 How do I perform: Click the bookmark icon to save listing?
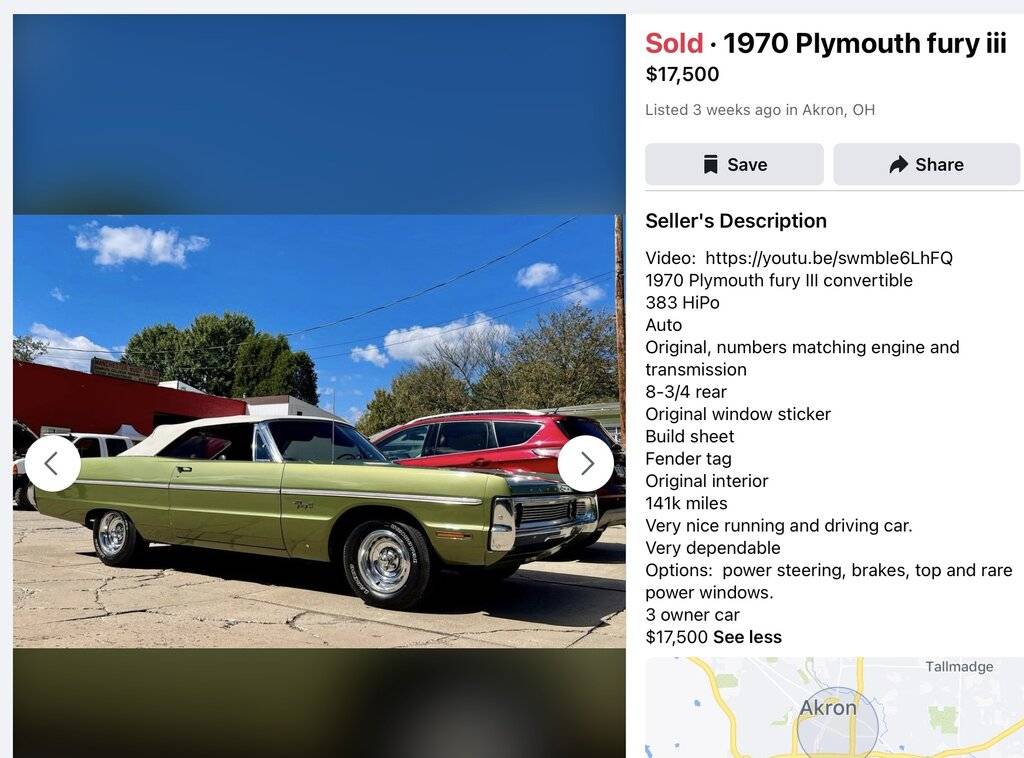(711, 165)
